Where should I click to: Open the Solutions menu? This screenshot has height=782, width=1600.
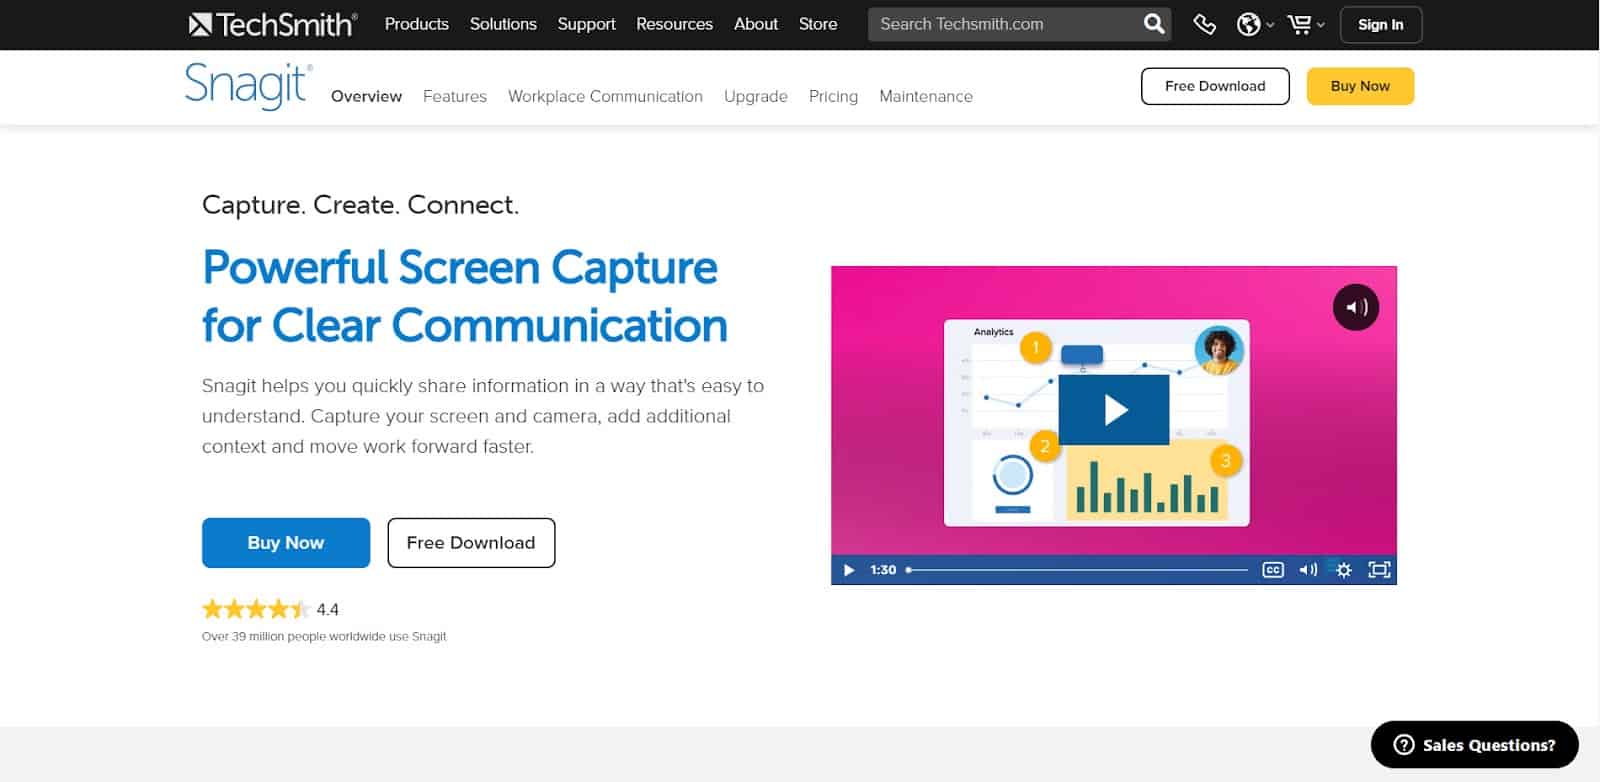[x=503, y=24]
